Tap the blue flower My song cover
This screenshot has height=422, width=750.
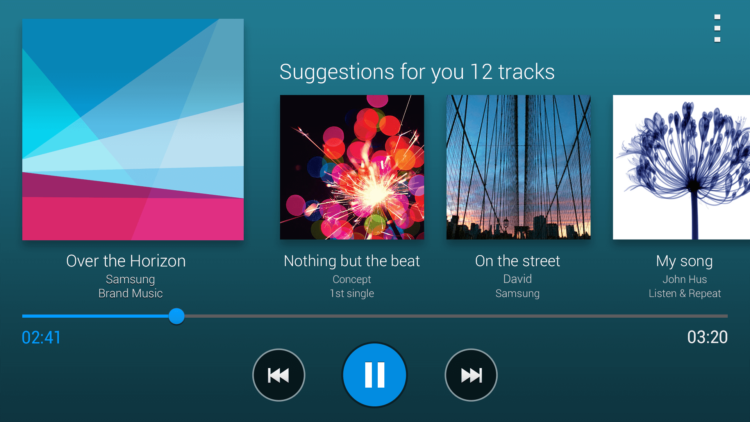click(x=681, y=167)
